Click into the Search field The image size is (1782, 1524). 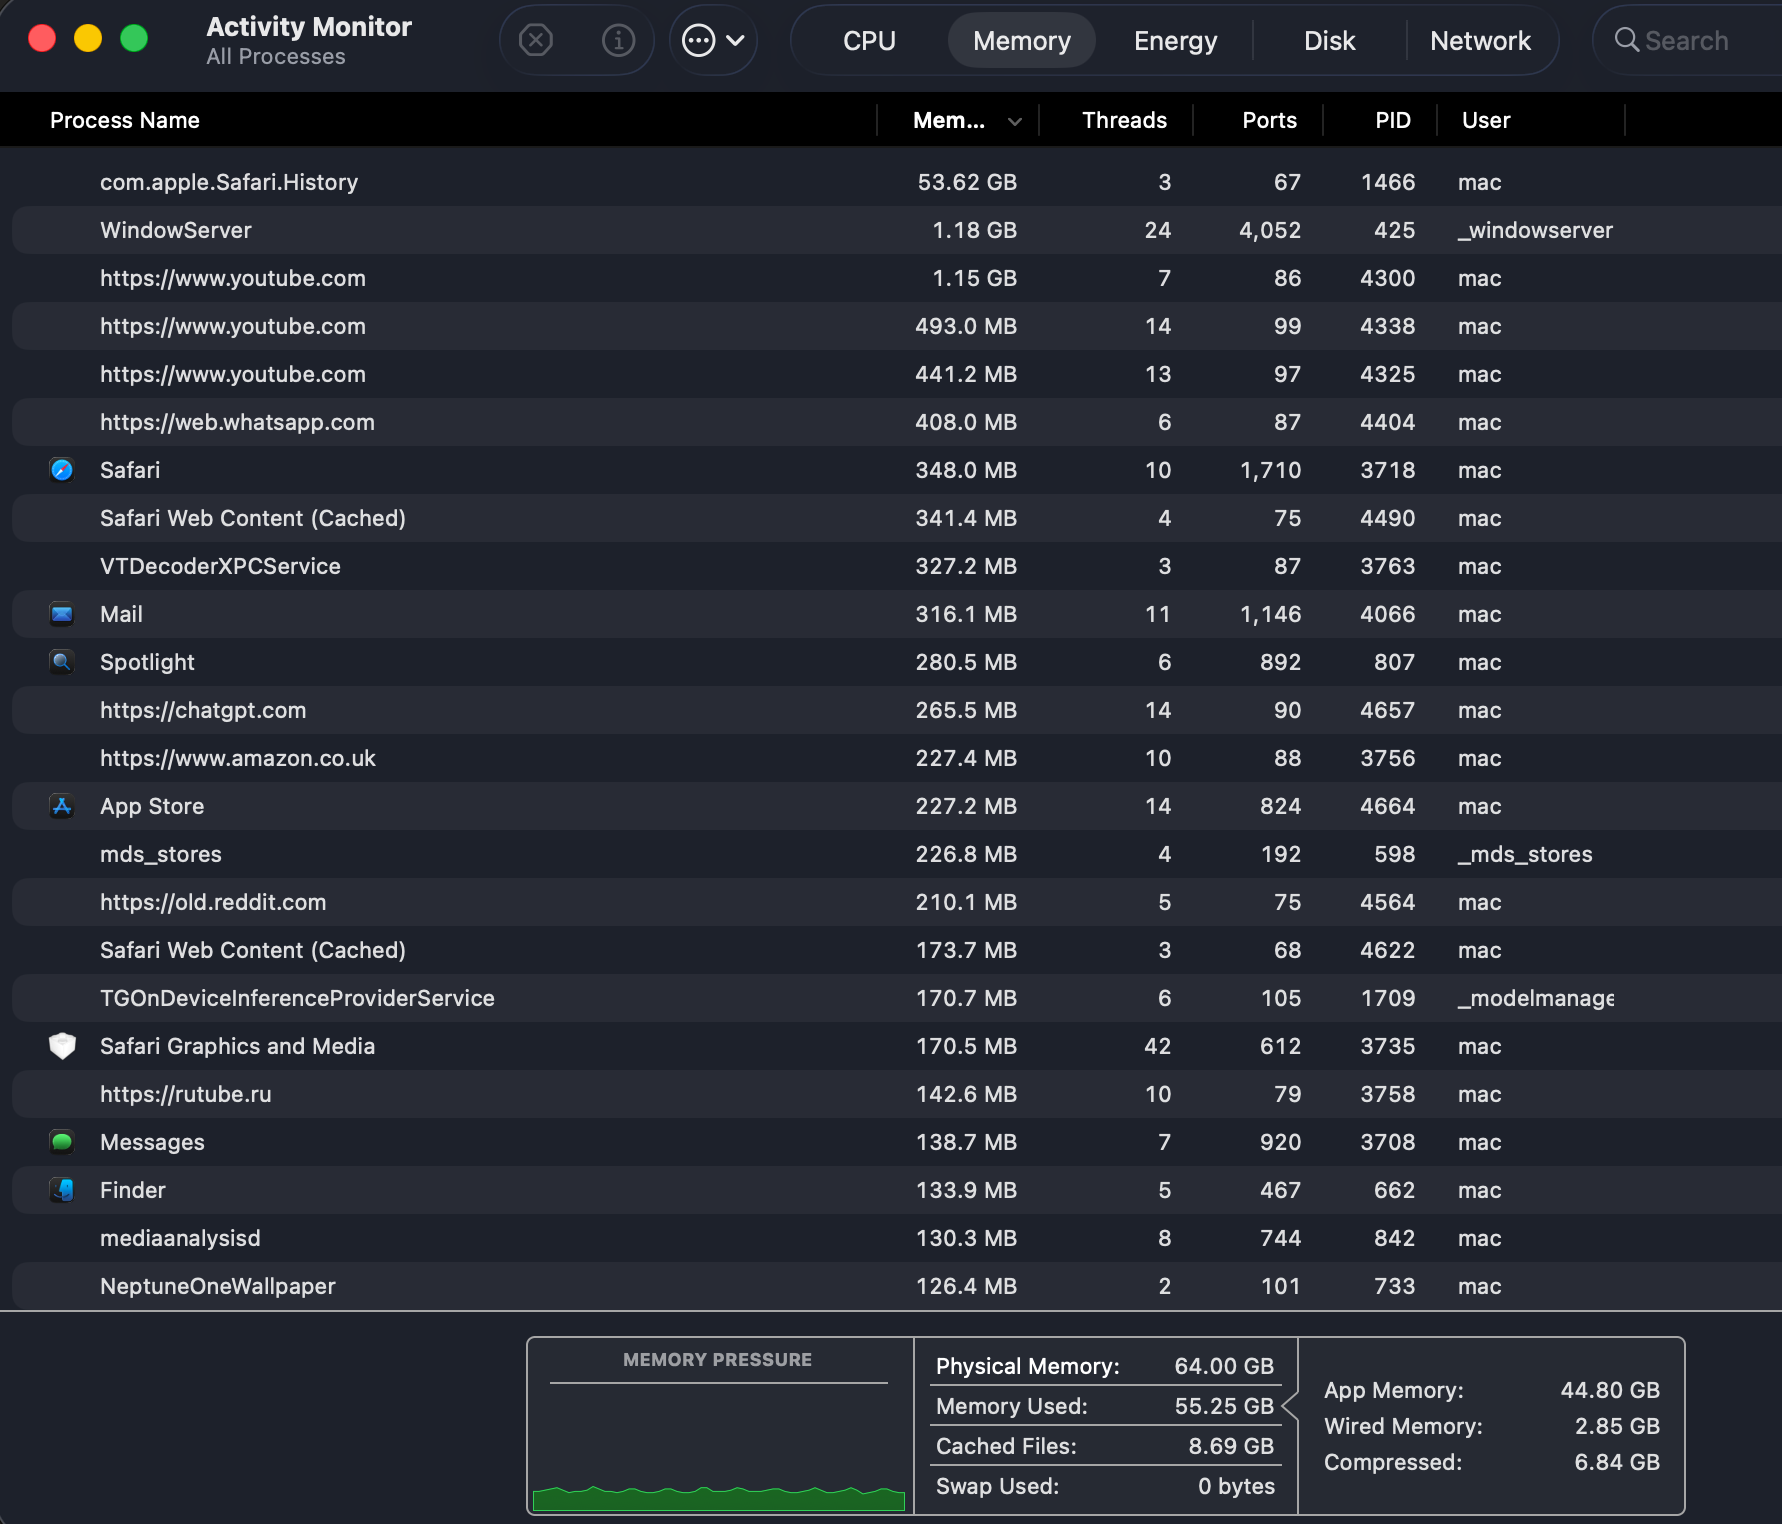[1690, 40]
